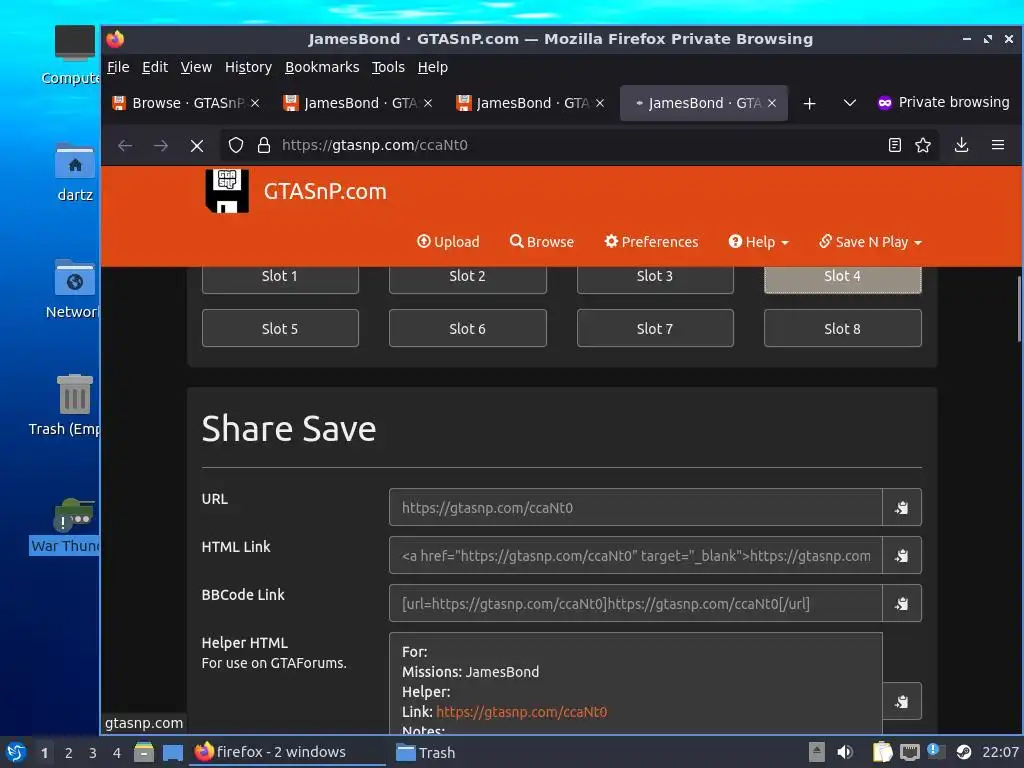Viewport: 1024px width, 768px height.
Task: Click the Upload navigation link
Action: (x=448, y=242)
